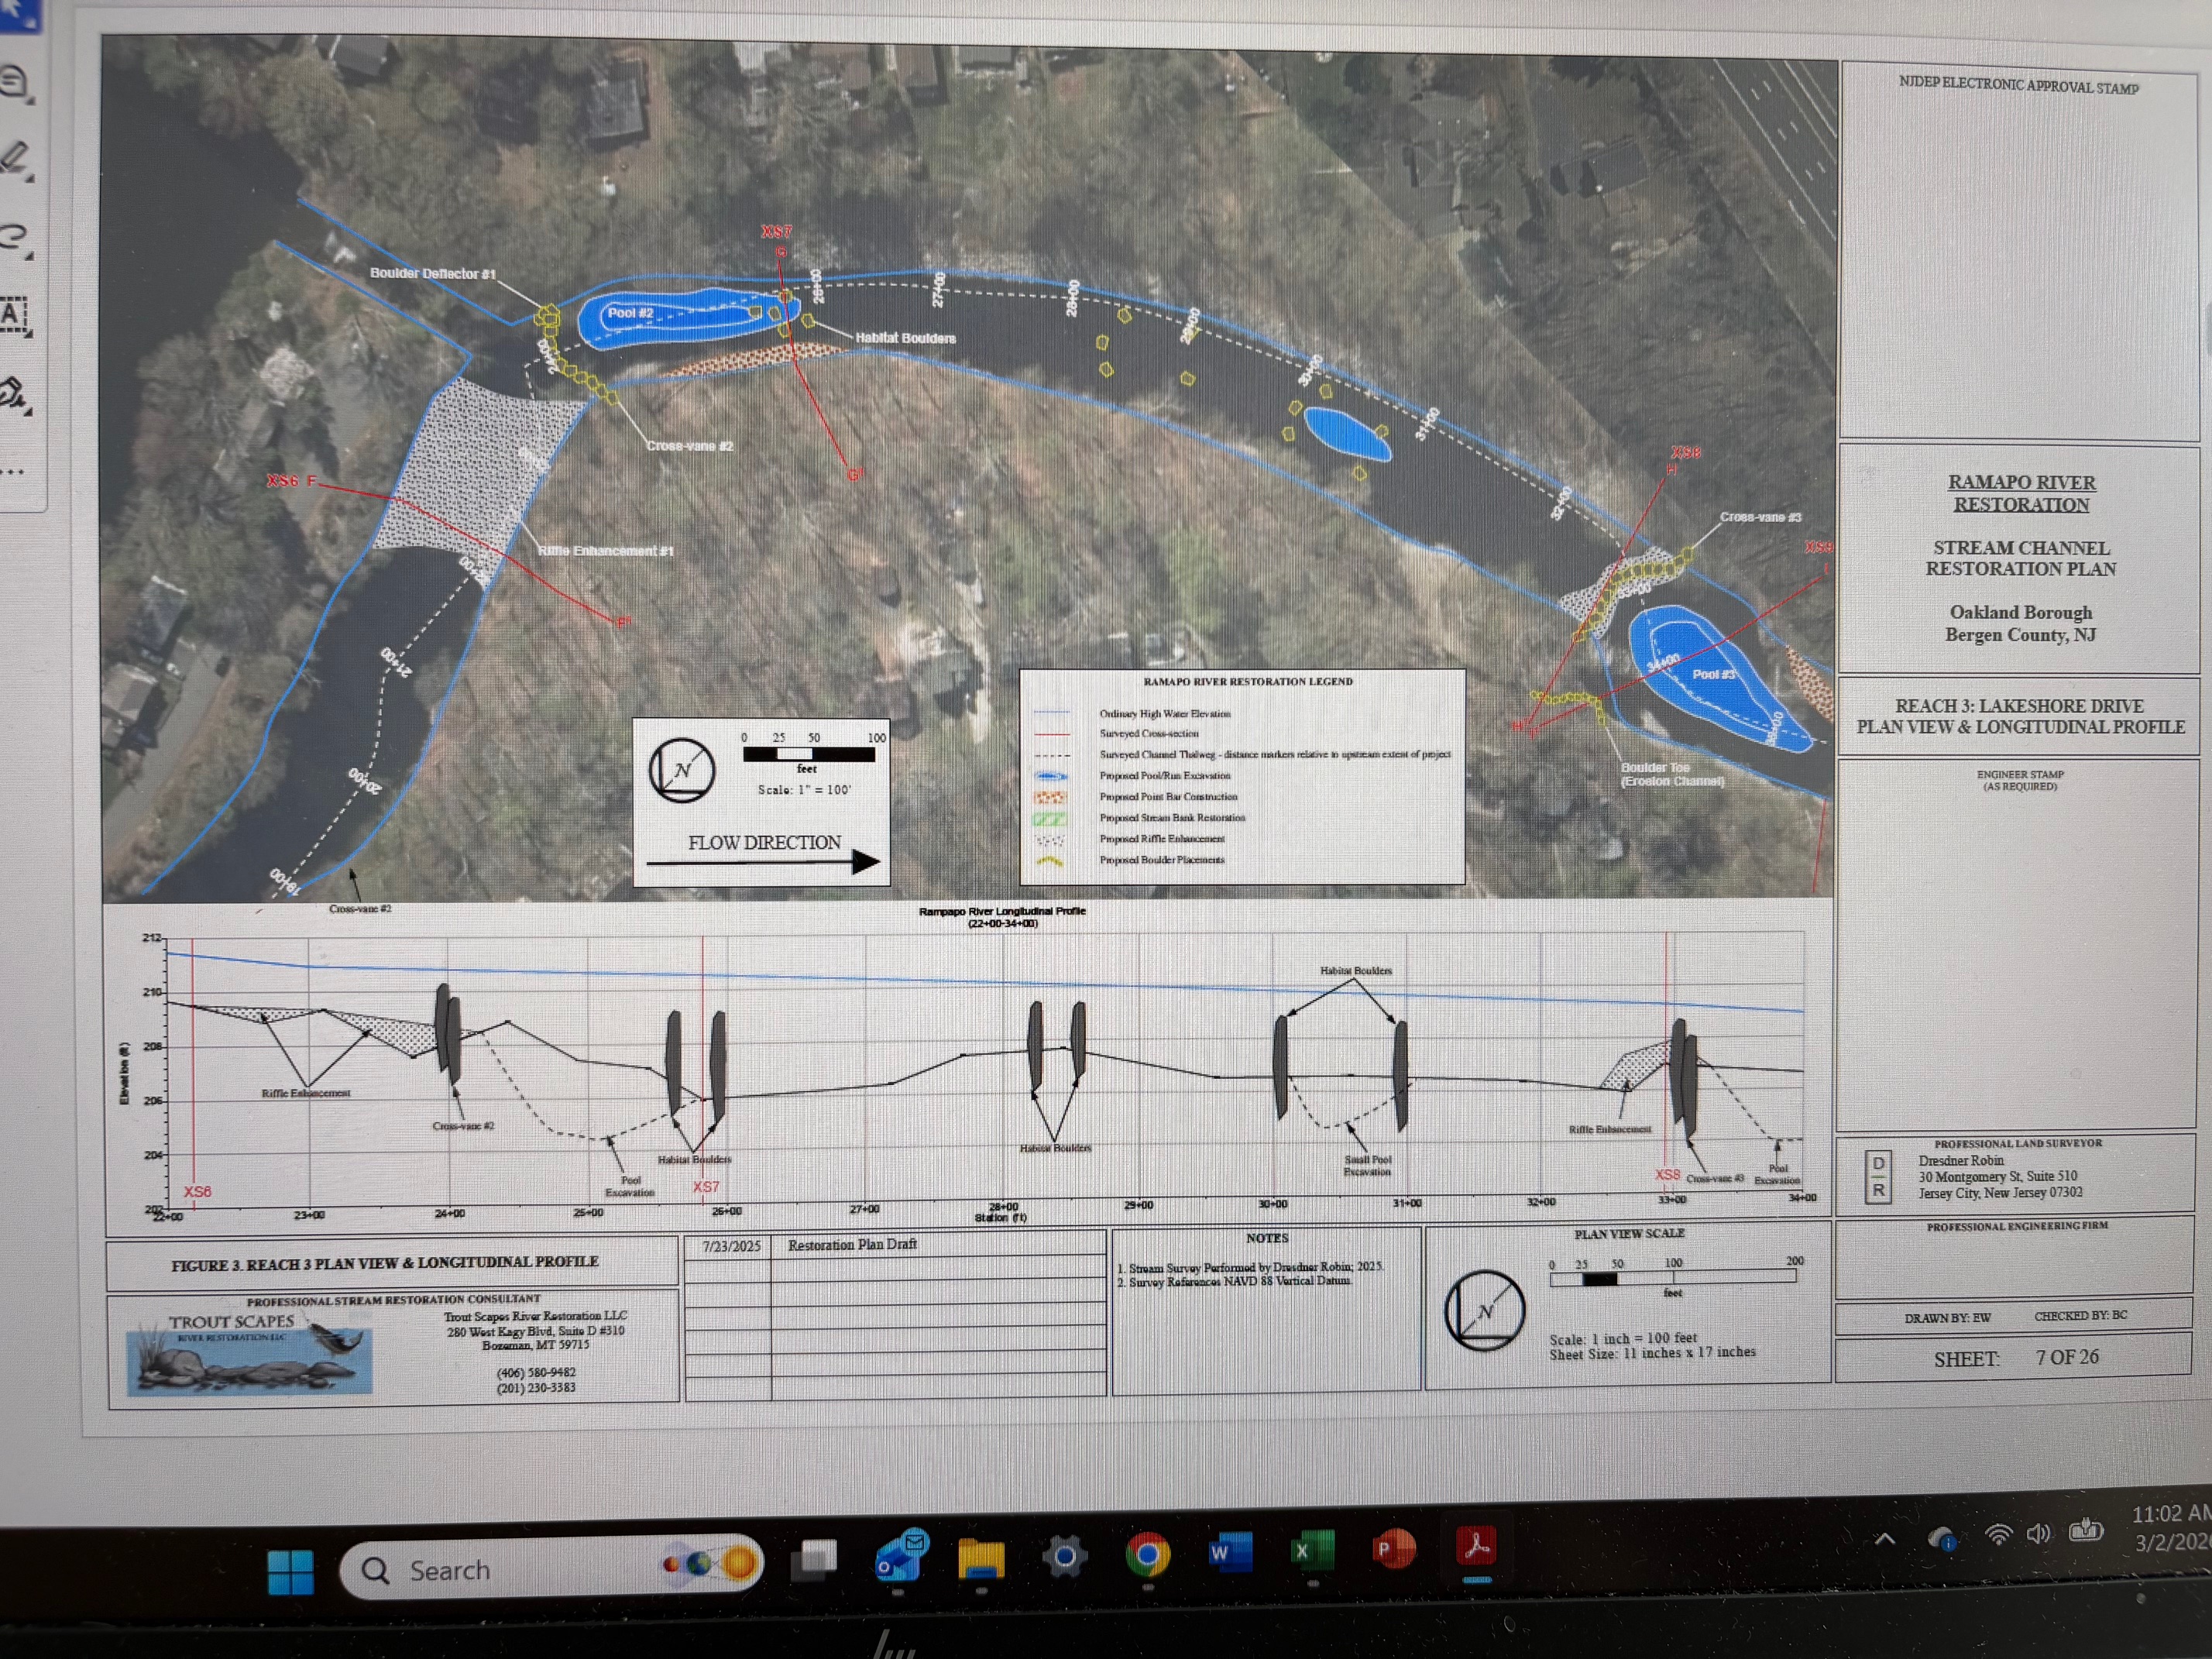The width and height of the screenshot is (2212, 1659).
Task: Launch PowerPoint from the taskbar
Action: click(1393, 1550)
